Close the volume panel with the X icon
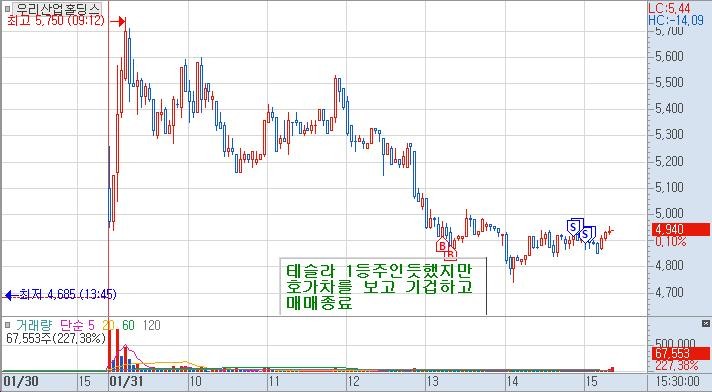This screenshot has width=712, height=392. [705, 323]
